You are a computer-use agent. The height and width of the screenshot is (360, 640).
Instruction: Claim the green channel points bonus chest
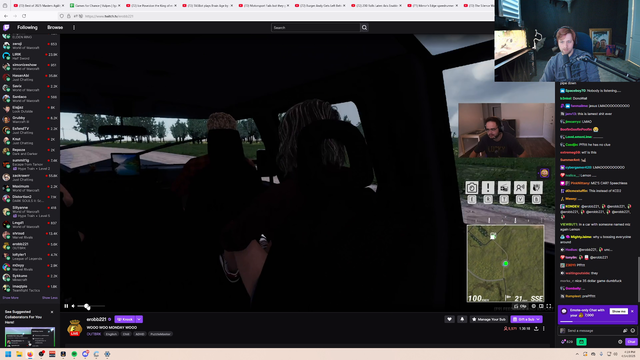[581, 342]
